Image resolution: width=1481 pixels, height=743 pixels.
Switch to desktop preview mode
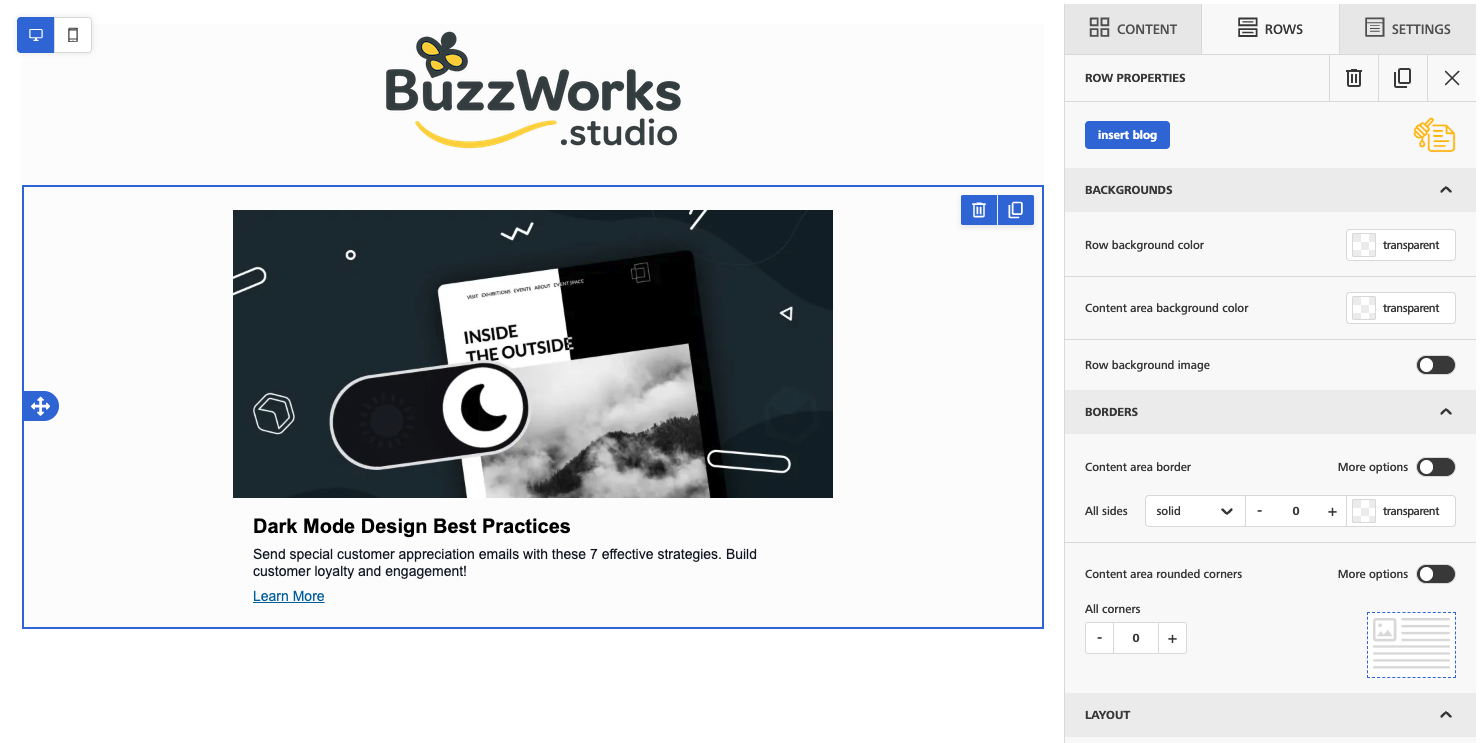35,34
